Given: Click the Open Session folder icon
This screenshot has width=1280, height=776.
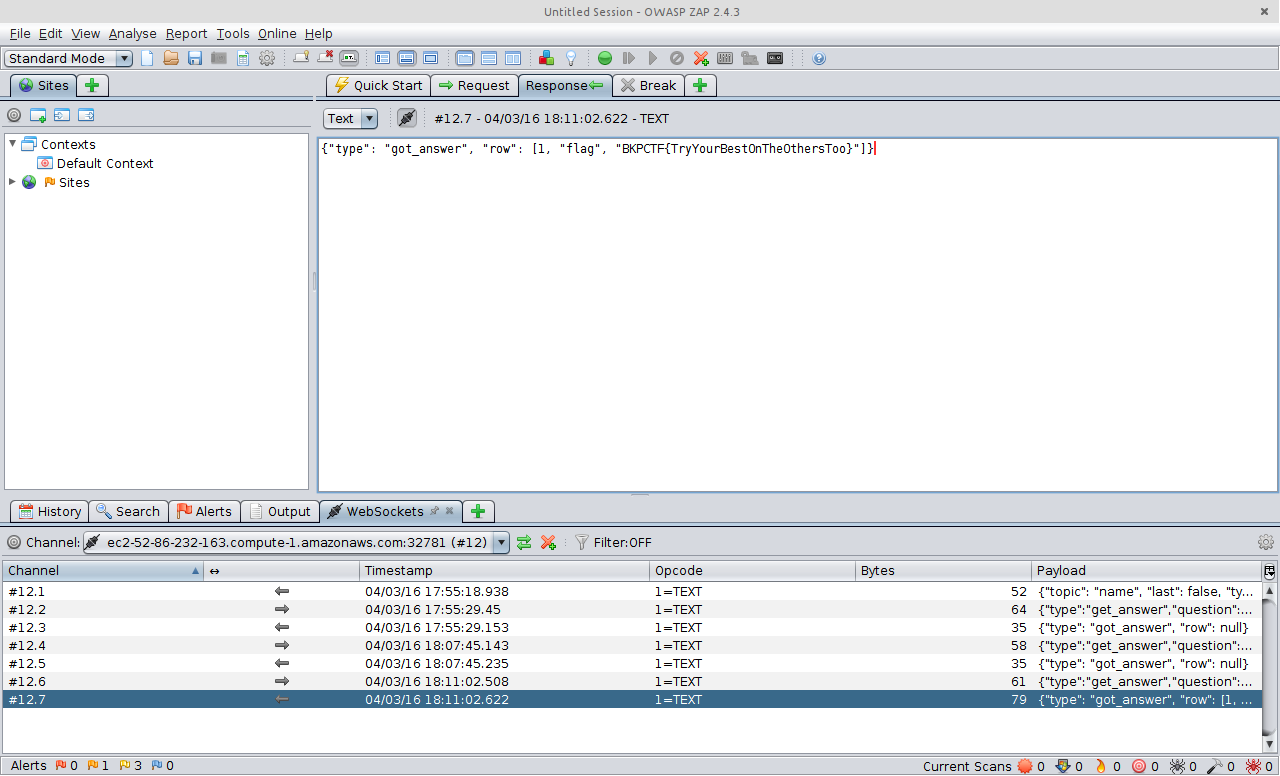Looking at the screenshot, I should [171, 58].
